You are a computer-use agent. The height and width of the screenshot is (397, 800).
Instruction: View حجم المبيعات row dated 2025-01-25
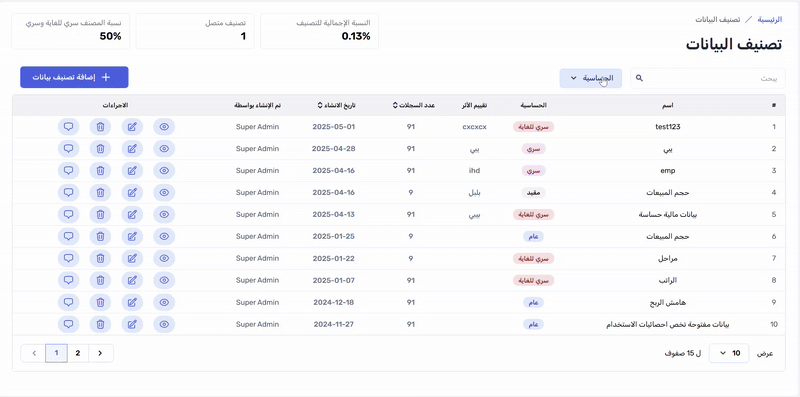(x=164, y=236)
